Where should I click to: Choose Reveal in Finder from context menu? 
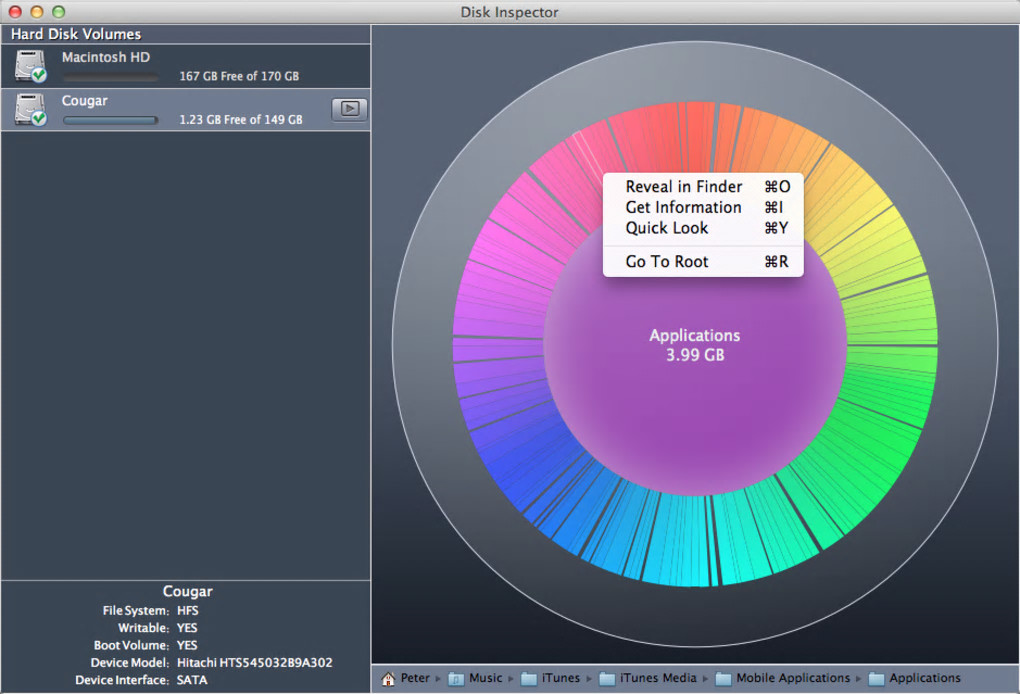pos(684,187)
